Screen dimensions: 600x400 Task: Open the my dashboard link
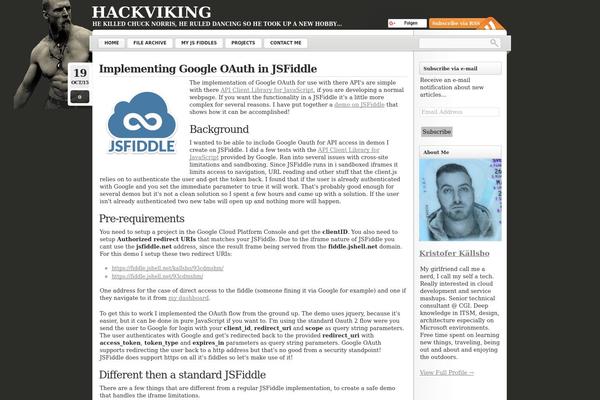pyautogui.click(x=189, y=298)
